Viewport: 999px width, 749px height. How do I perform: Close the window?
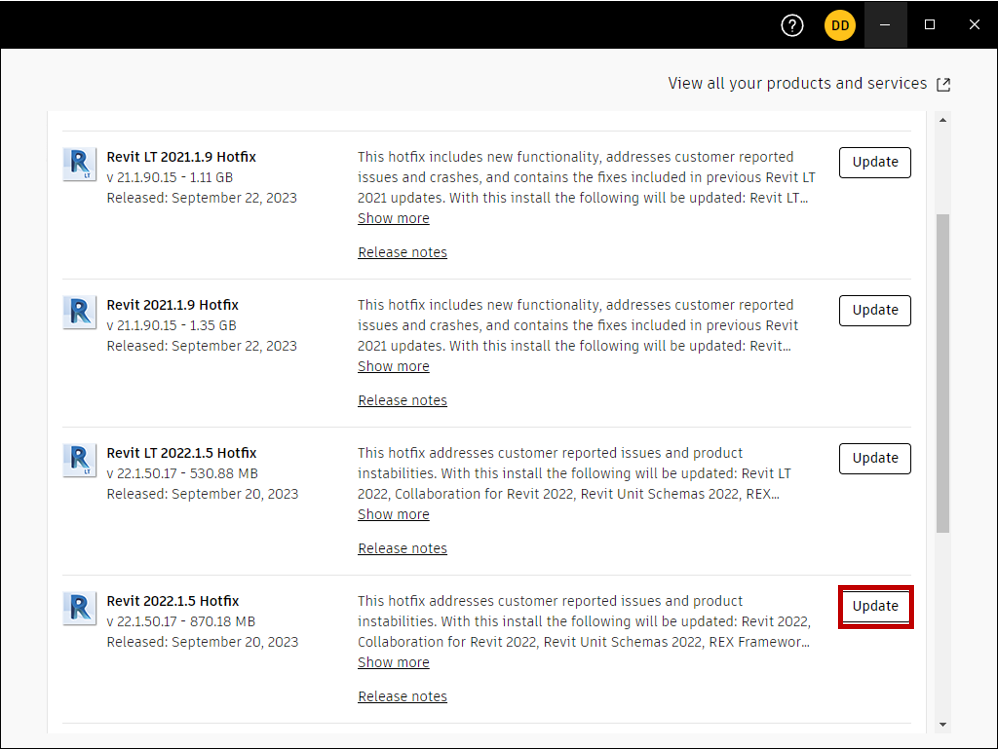974,25
